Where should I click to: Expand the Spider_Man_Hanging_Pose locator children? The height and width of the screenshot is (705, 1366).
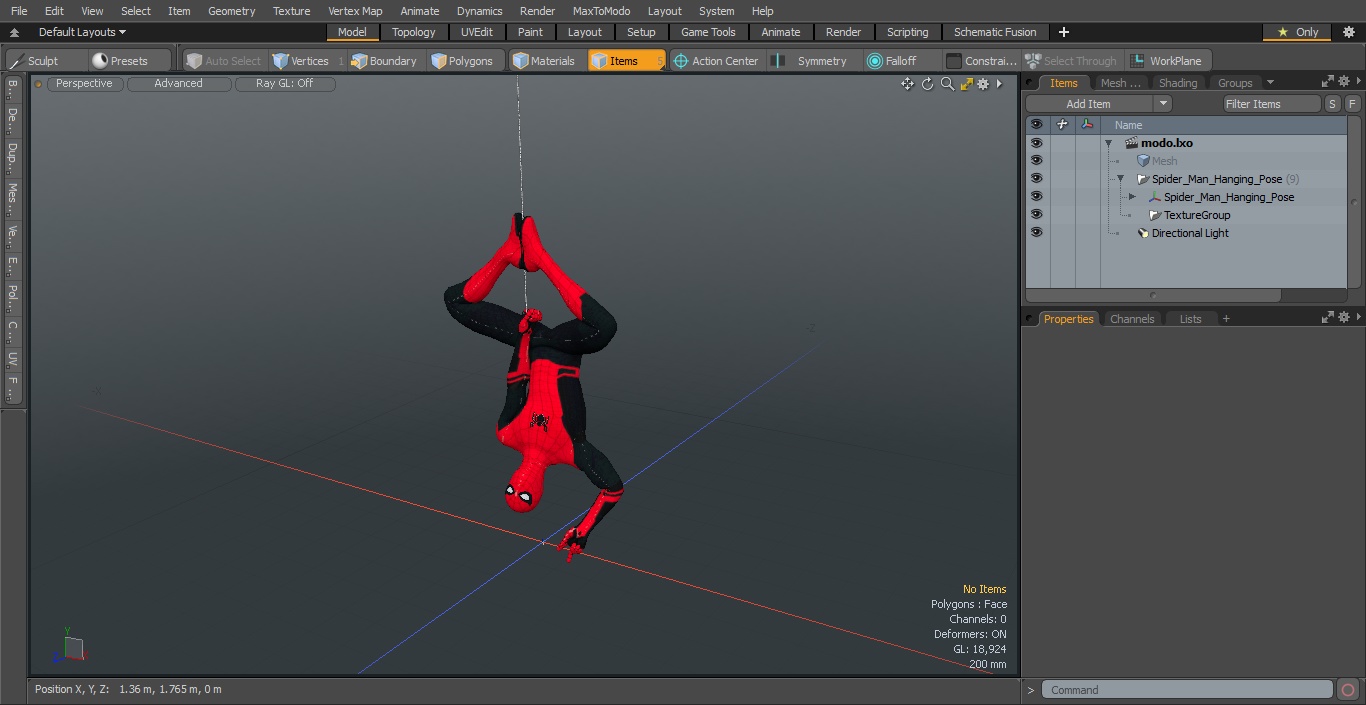click(x=1132, y=197)
